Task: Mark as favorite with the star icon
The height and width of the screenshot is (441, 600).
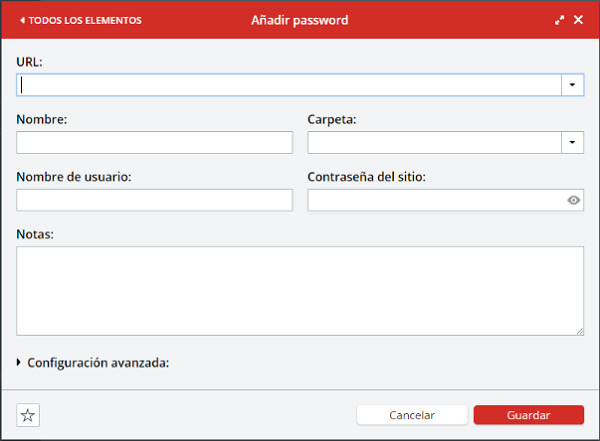Action: 28,415
